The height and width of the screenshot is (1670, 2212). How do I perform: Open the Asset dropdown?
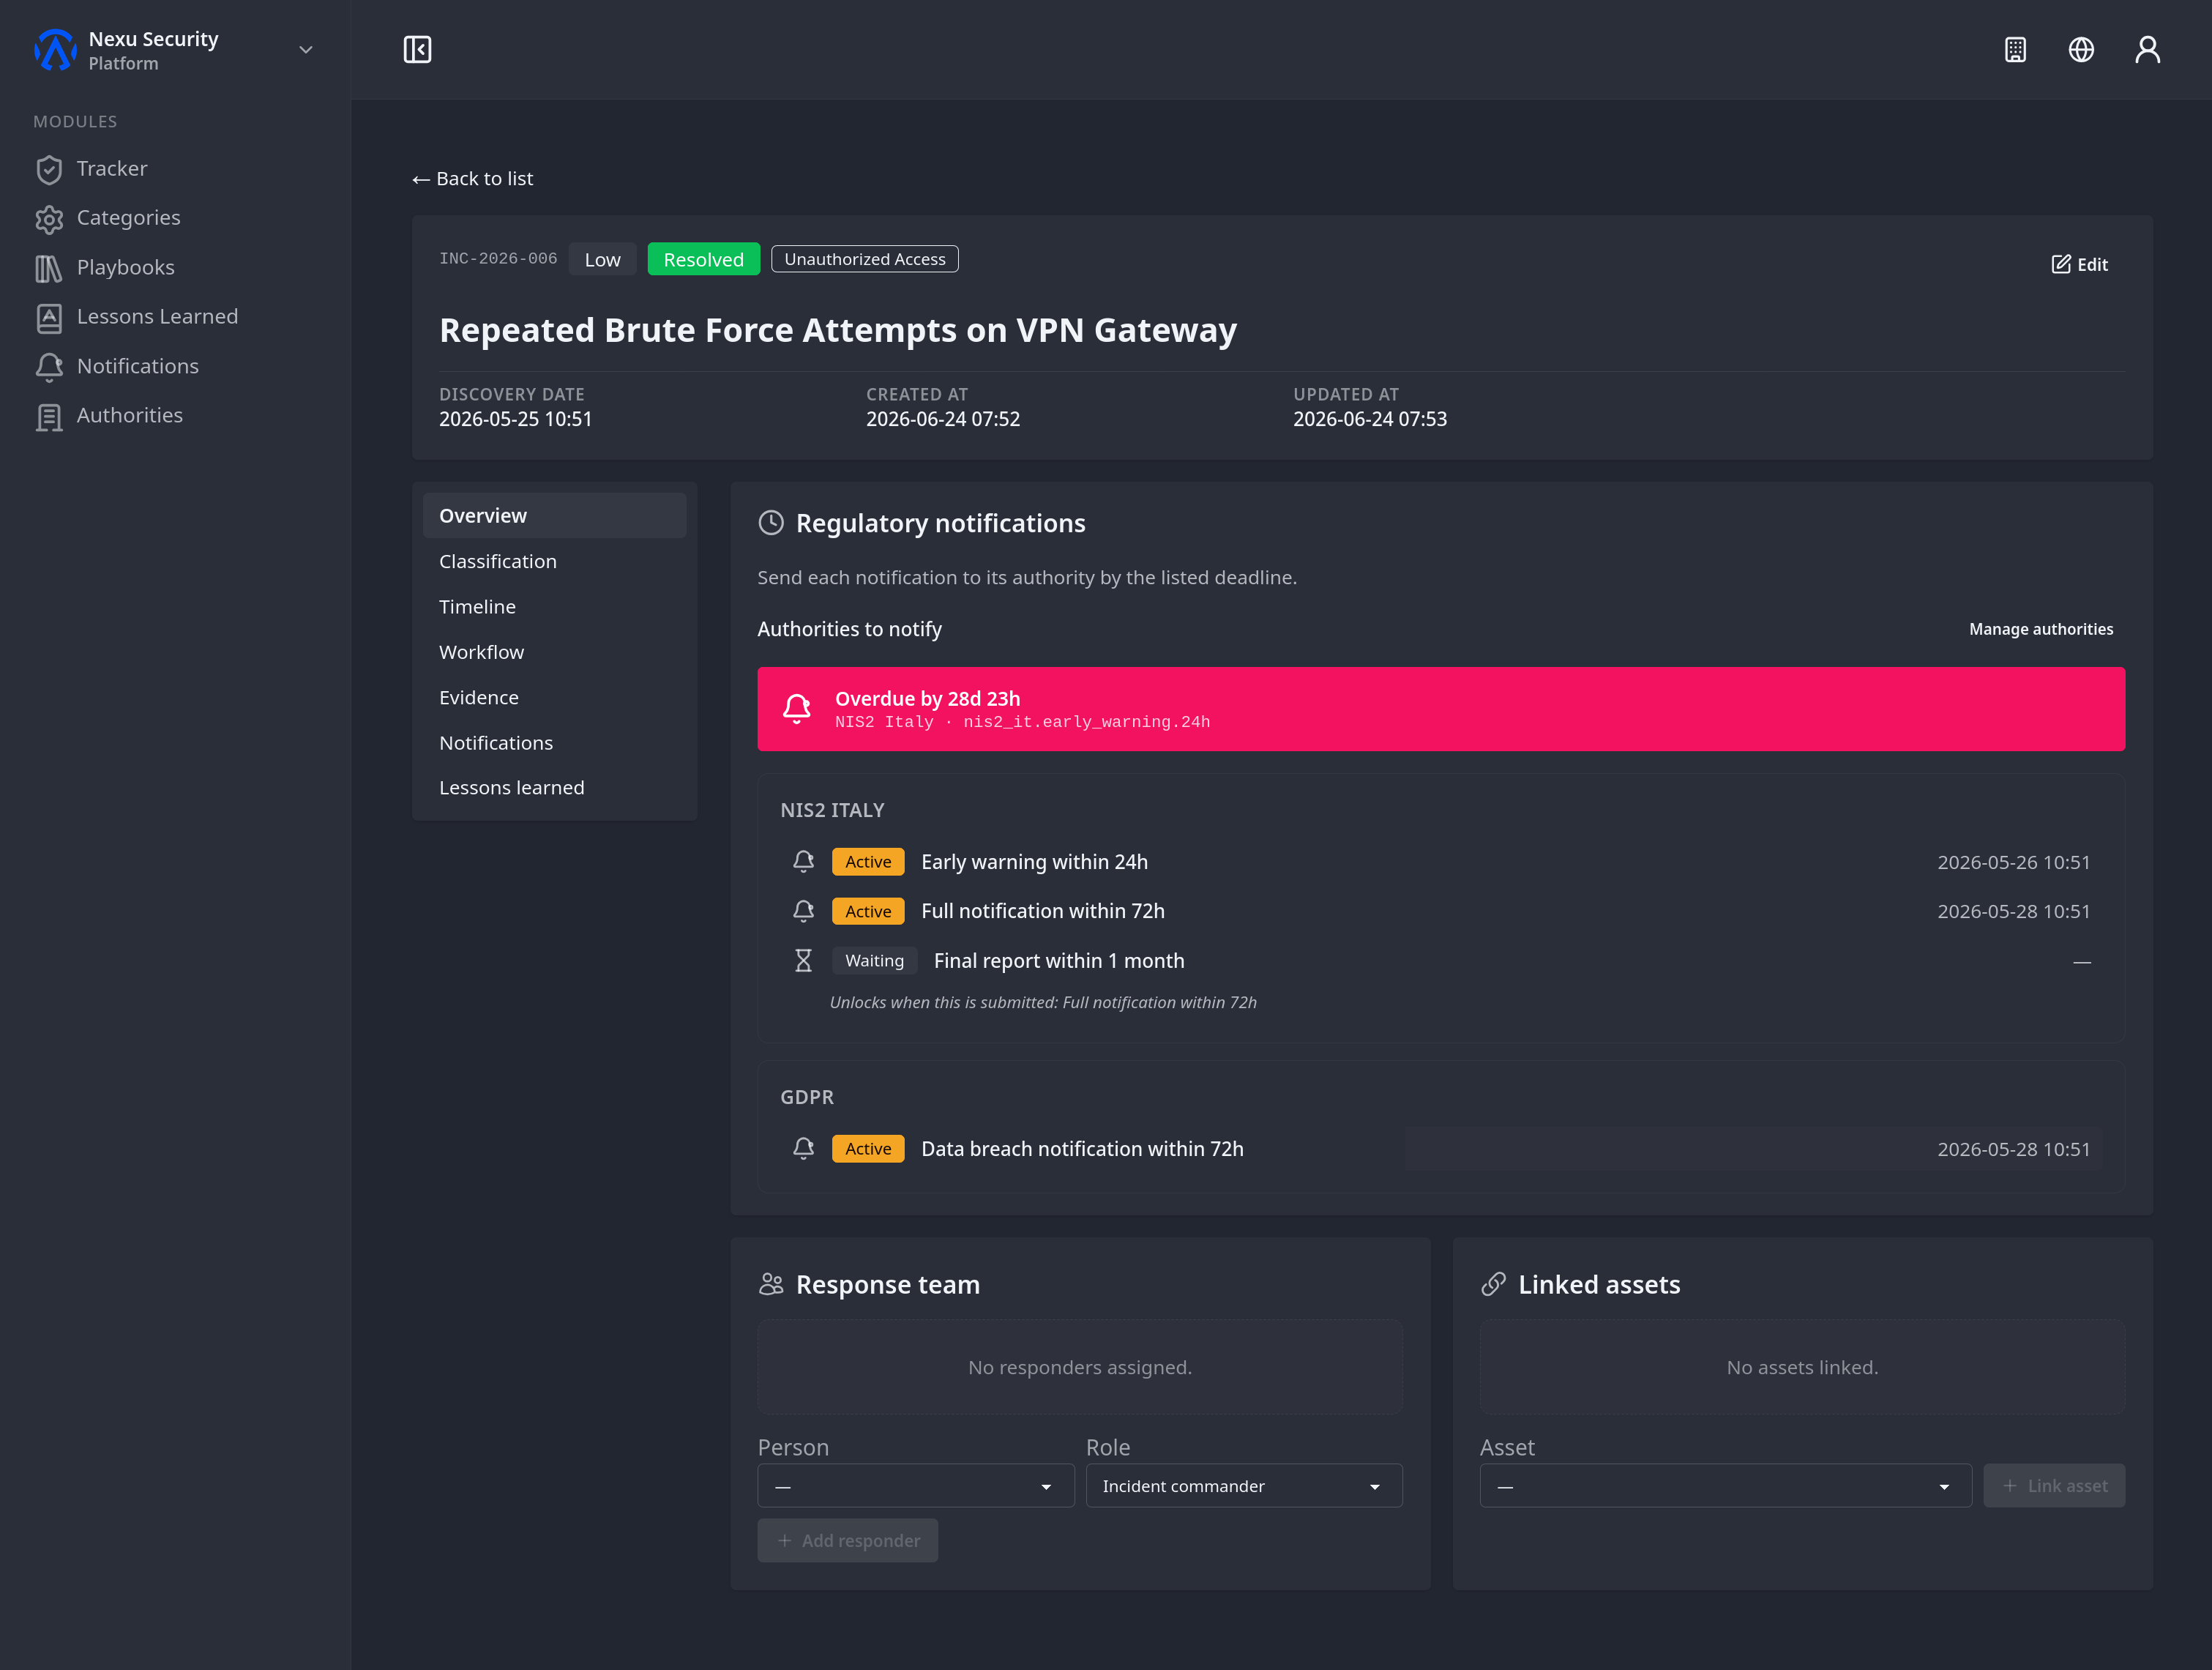click(1725, 1487)
